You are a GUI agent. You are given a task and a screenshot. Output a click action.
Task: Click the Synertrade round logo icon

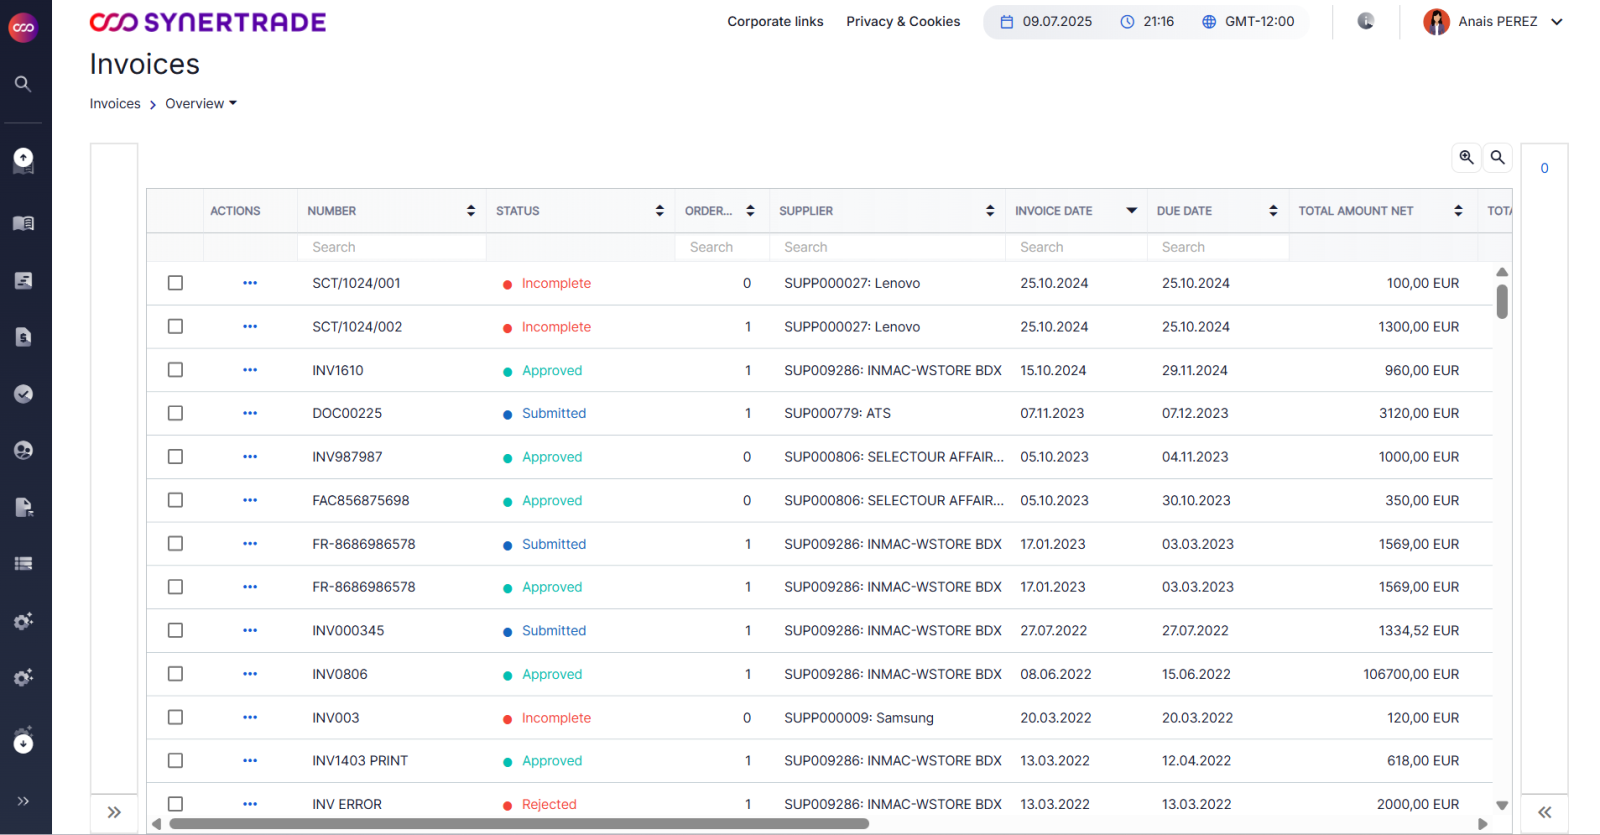23,27
